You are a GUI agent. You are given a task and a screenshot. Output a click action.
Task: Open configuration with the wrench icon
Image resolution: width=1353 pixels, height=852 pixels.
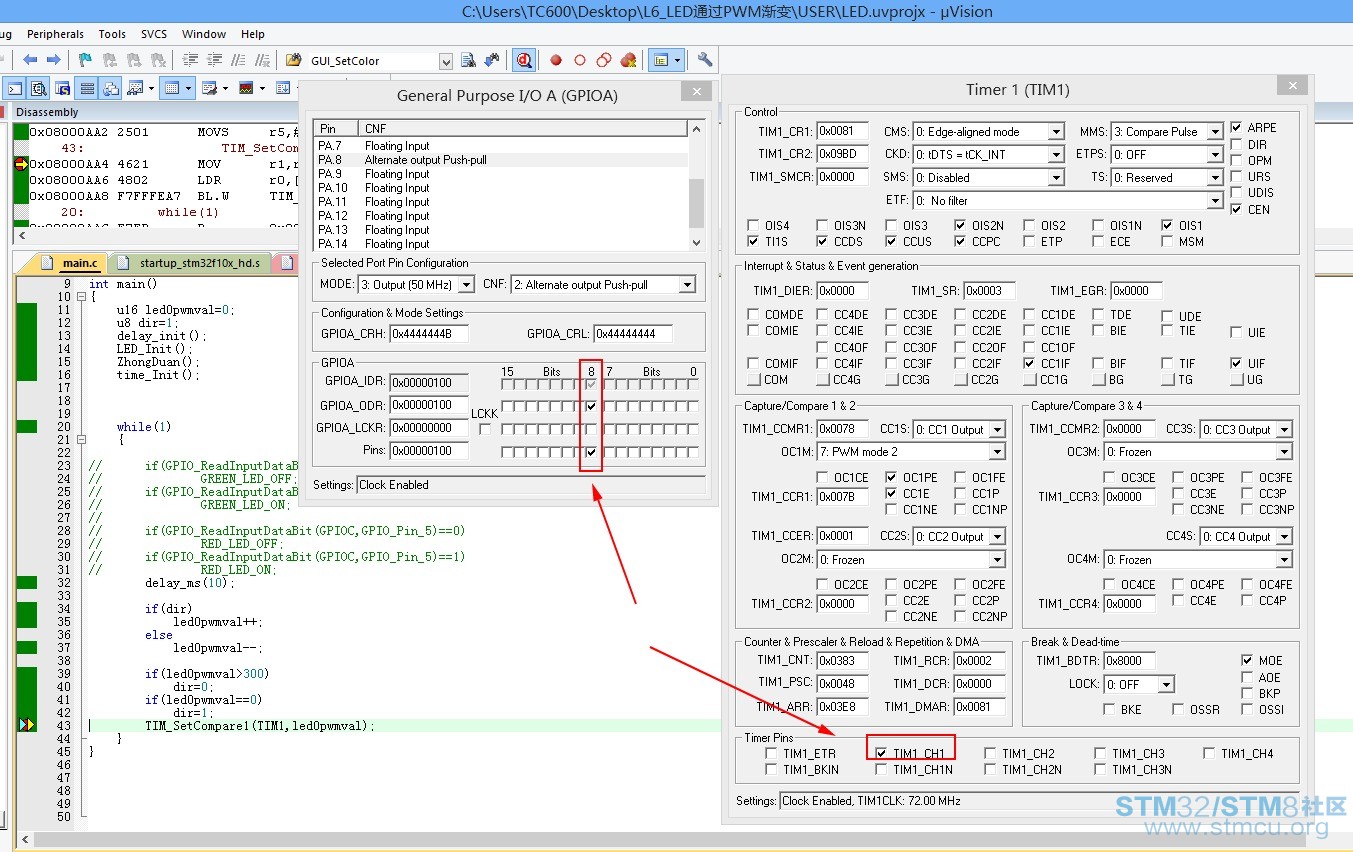pyautogui.click(x=705, y=60)
